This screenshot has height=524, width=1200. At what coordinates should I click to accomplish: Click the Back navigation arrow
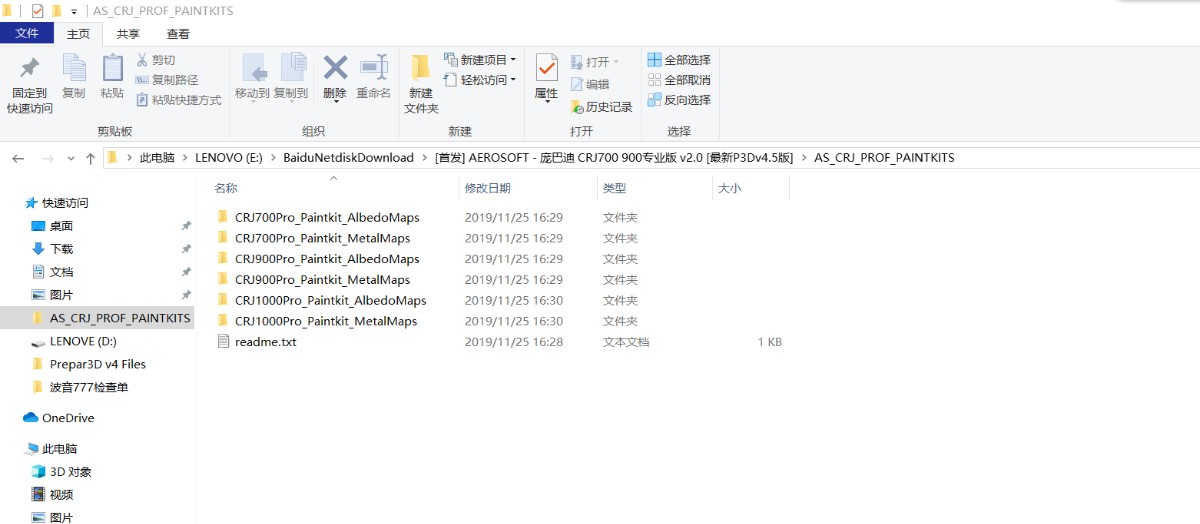tap(20, 158)
